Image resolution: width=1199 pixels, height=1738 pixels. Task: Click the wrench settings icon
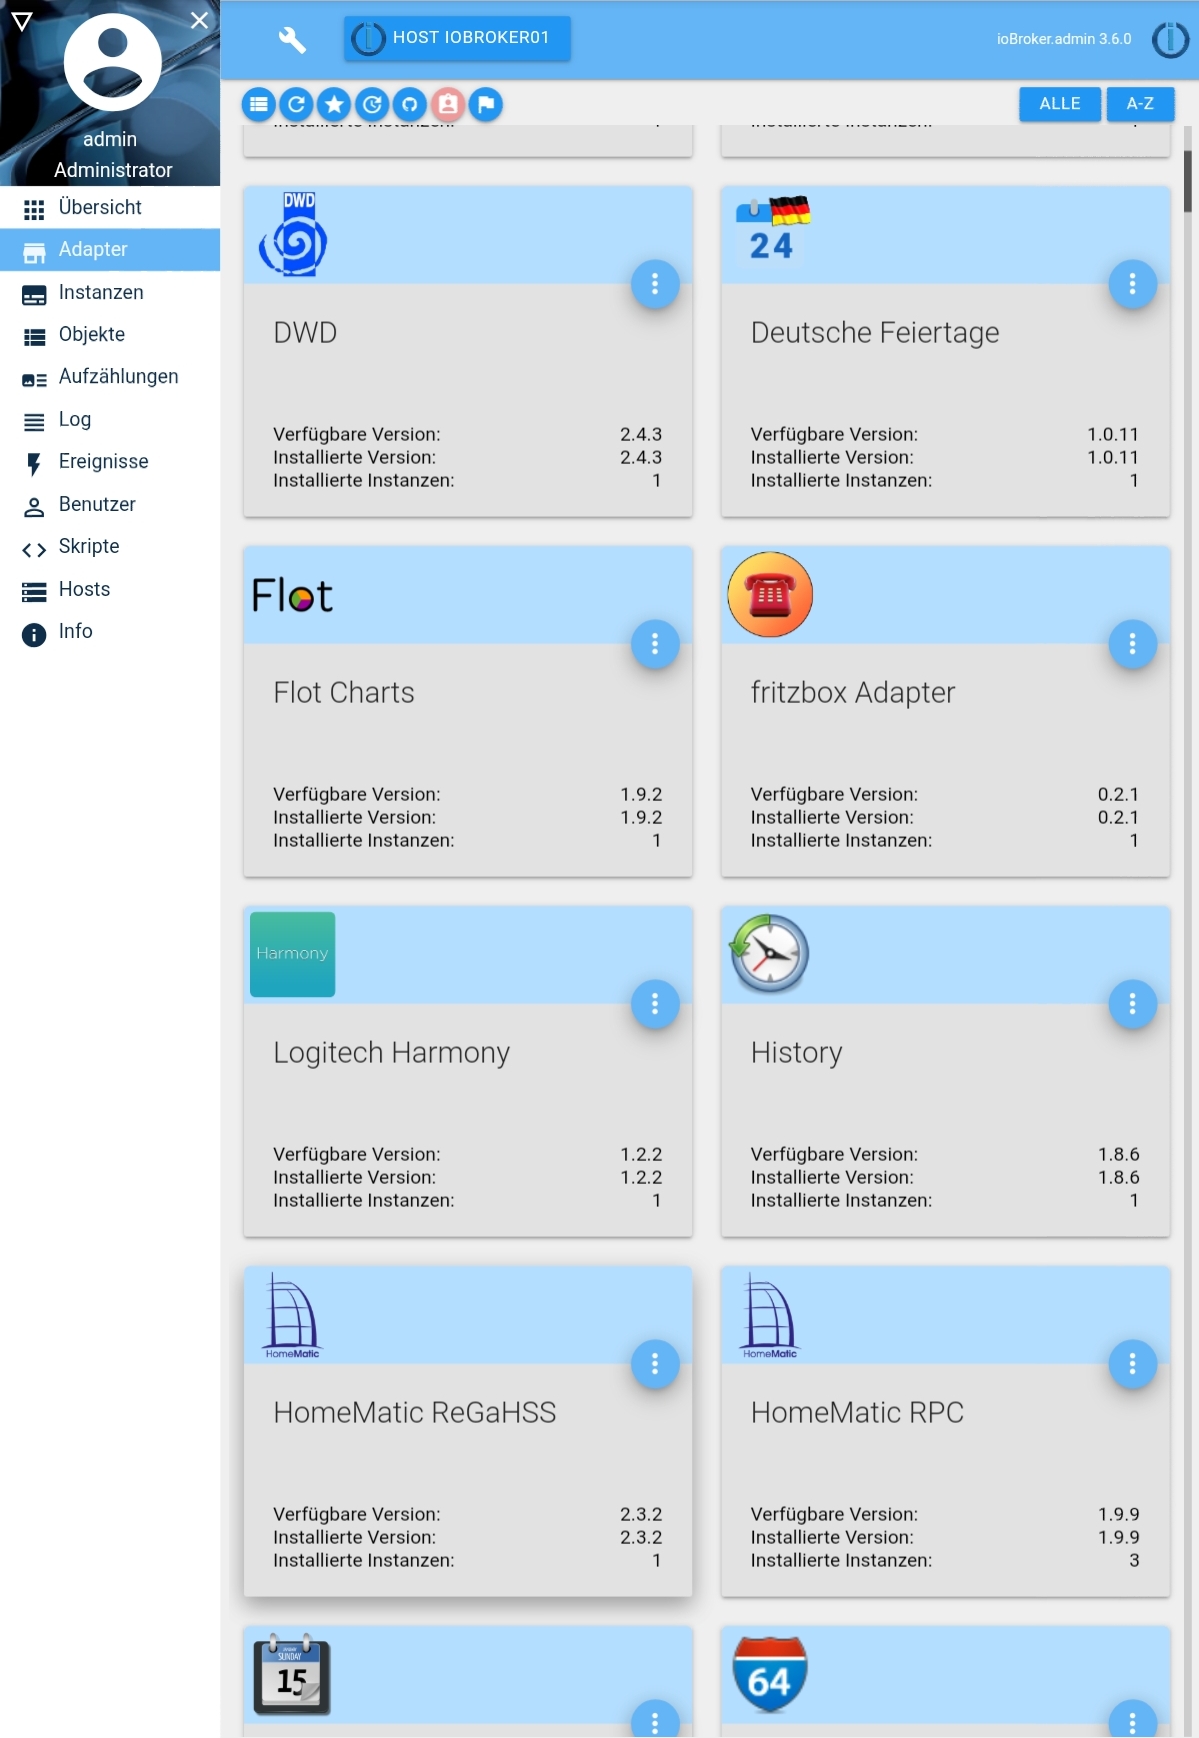pos(291,39)
